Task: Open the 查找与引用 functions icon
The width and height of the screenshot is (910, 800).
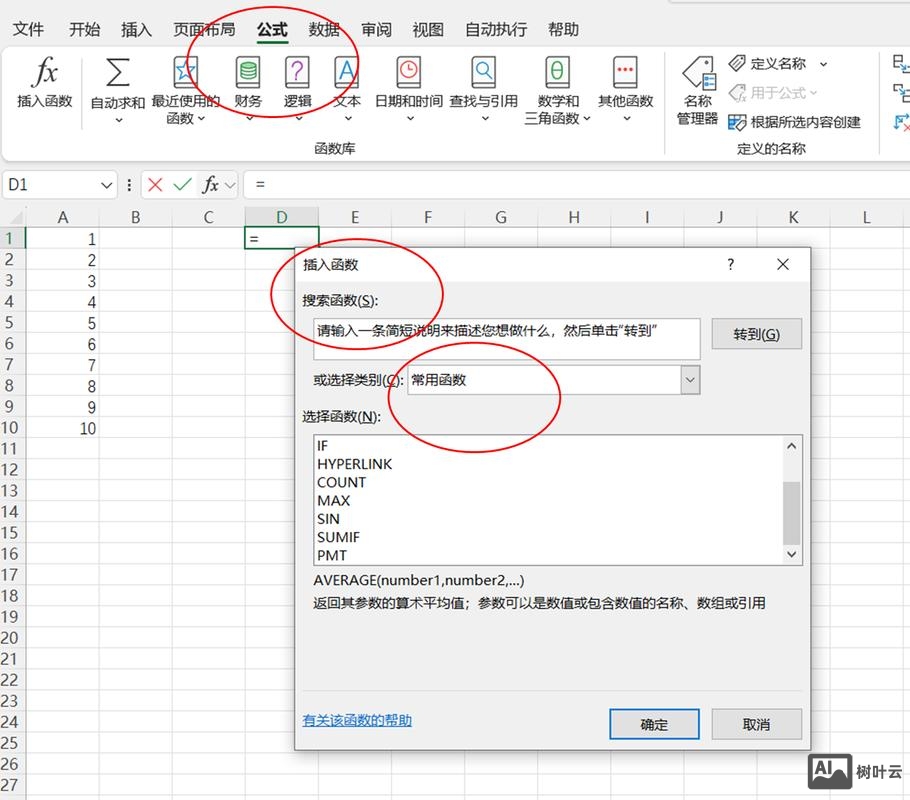Action: tap(483, 74)
